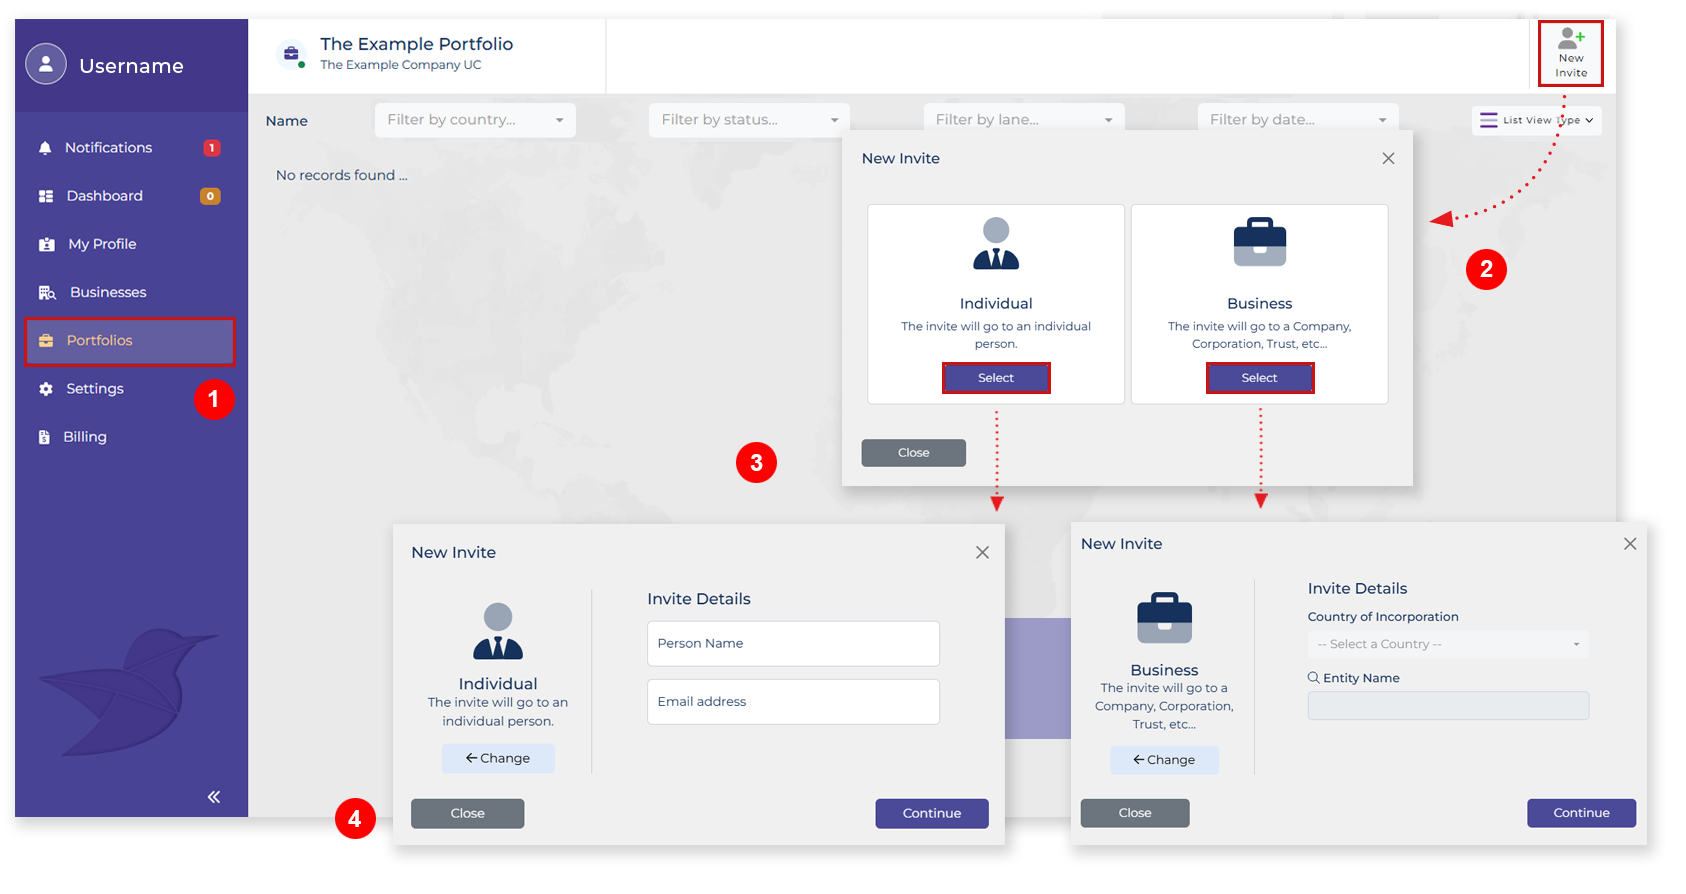Click the Entity Name input field
Image resolution: width=1686 pixels, height=894 pixels.
coord(1448,706)
